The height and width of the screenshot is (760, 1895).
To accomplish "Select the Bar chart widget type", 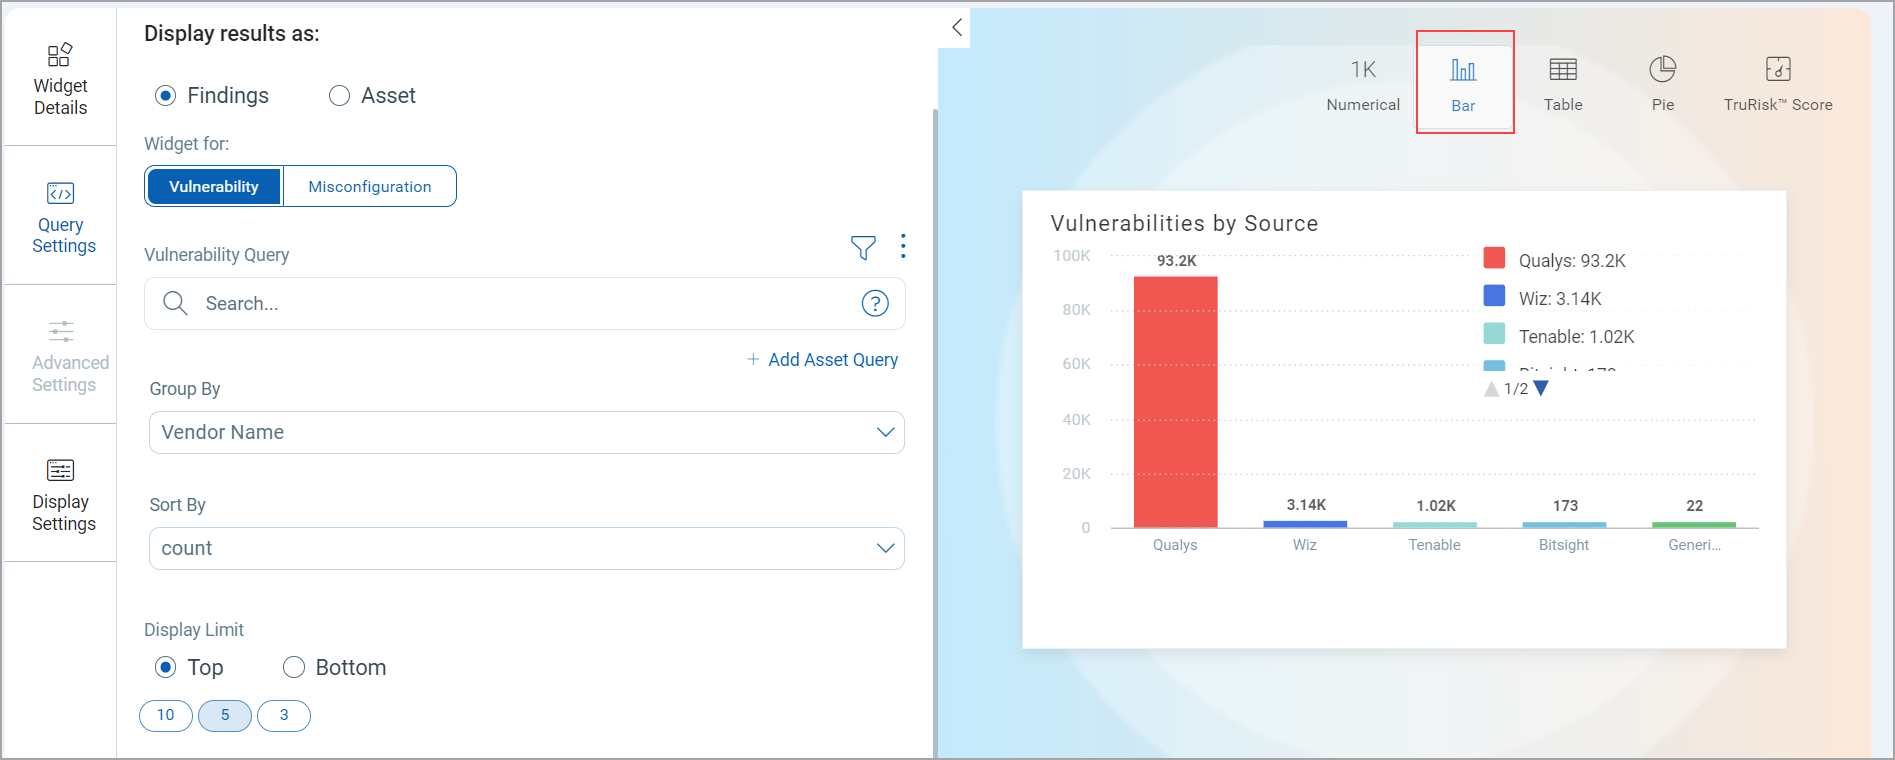I will click(1463, 82).
